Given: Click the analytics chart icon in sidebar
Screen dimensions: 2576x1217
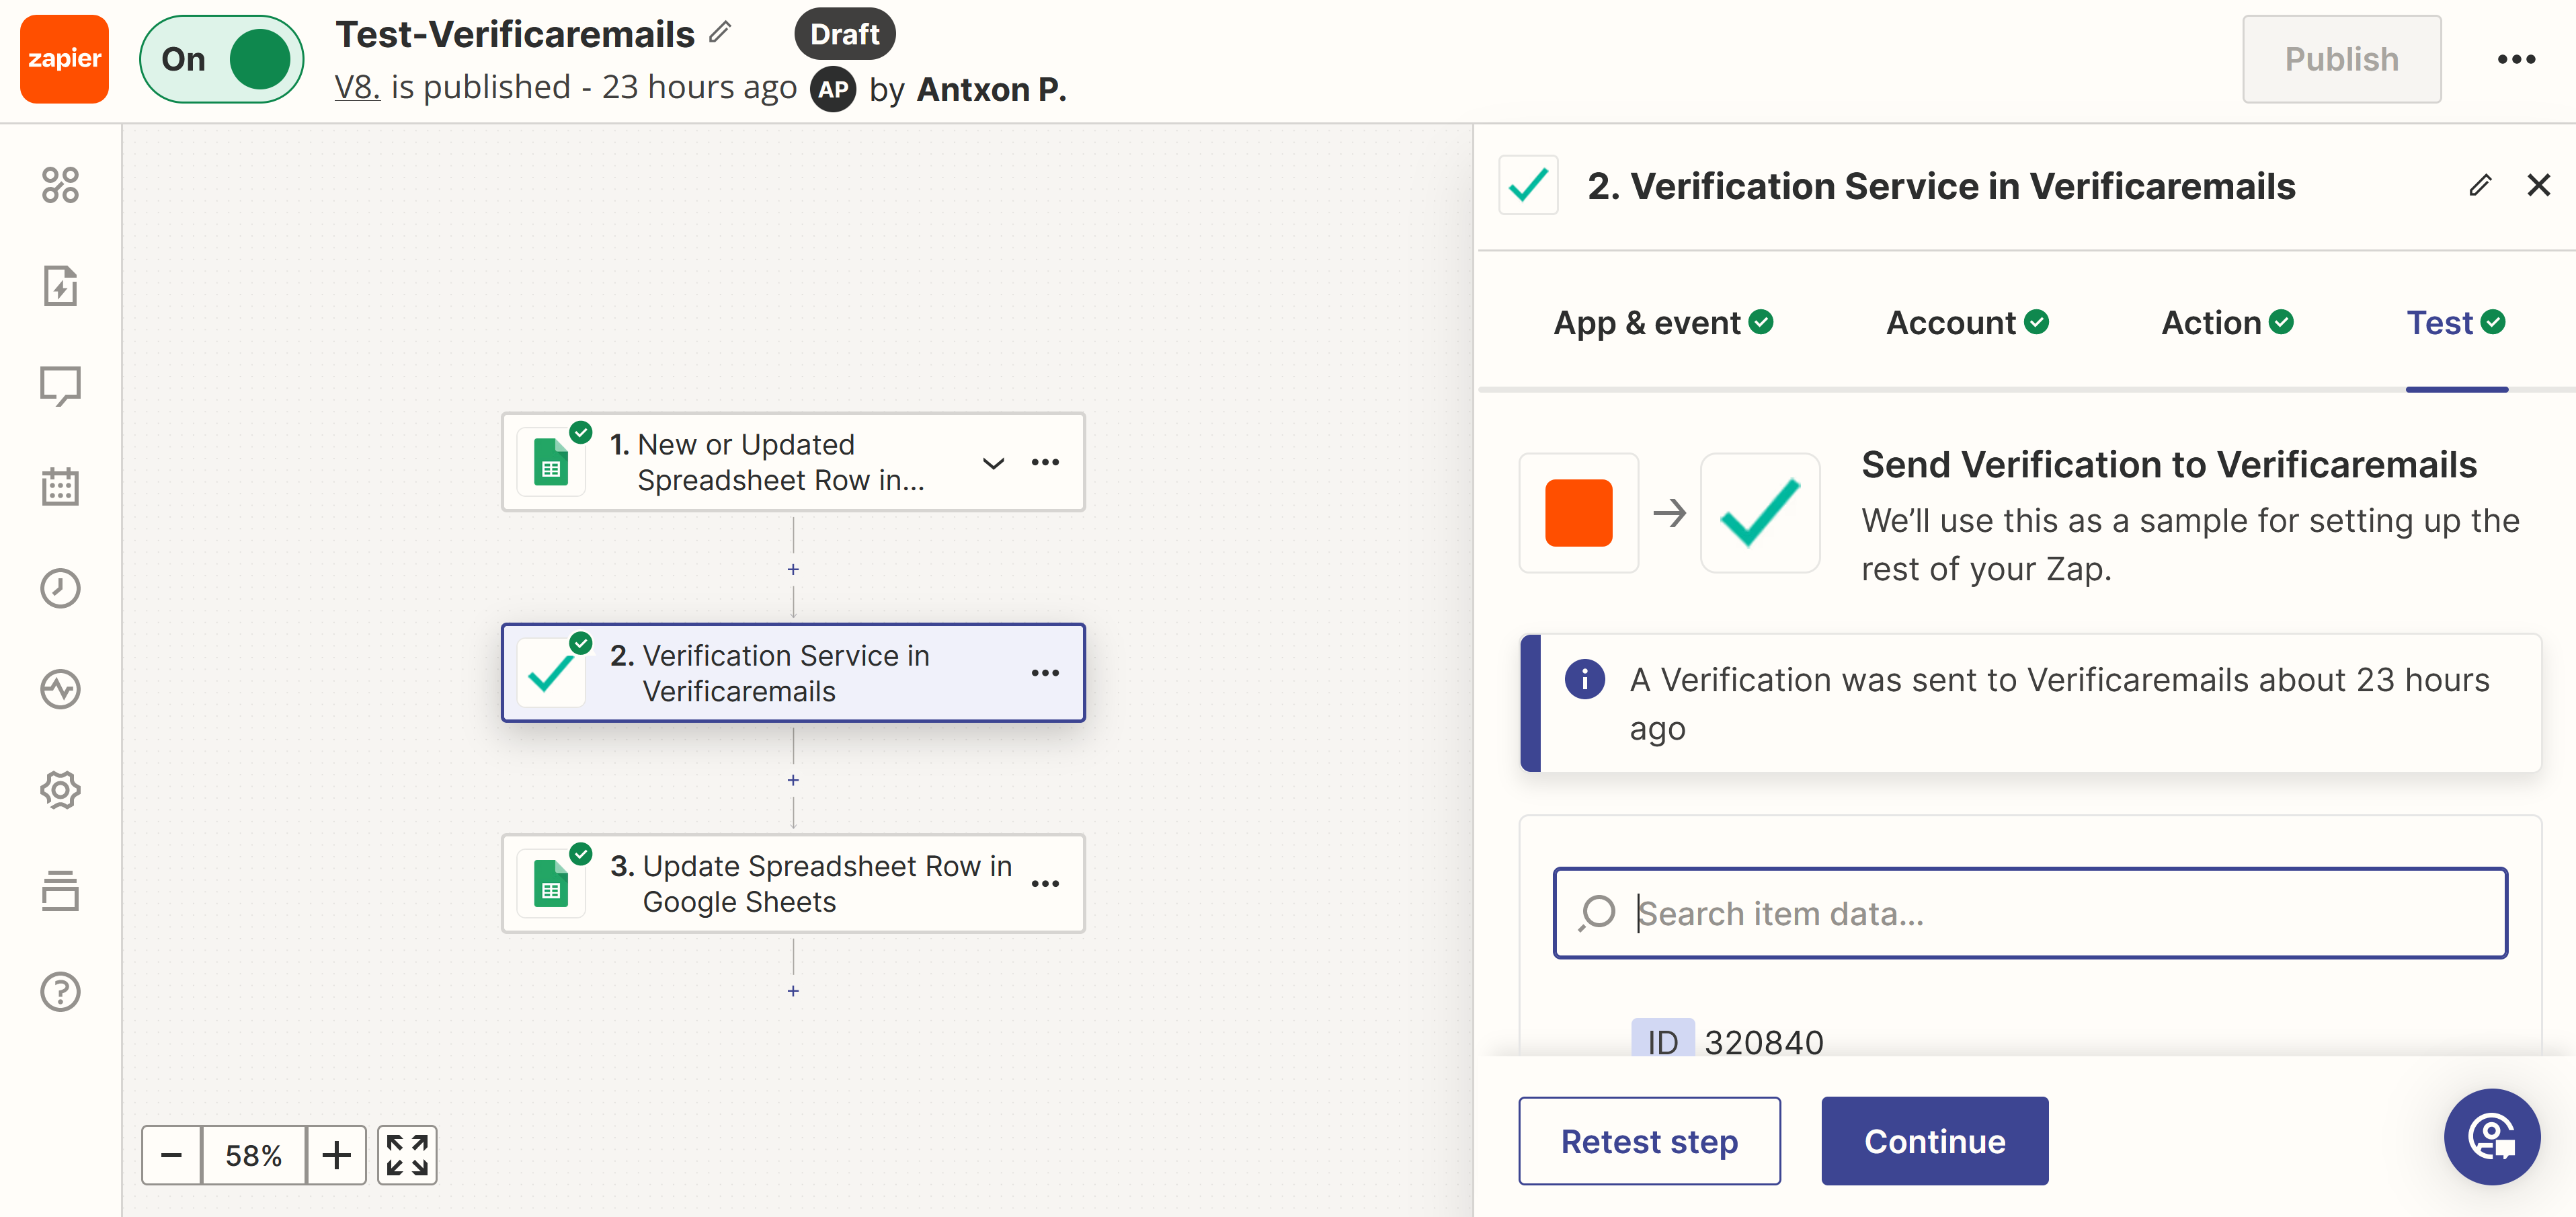Looking at the screenshot, I should coord(61,688).
